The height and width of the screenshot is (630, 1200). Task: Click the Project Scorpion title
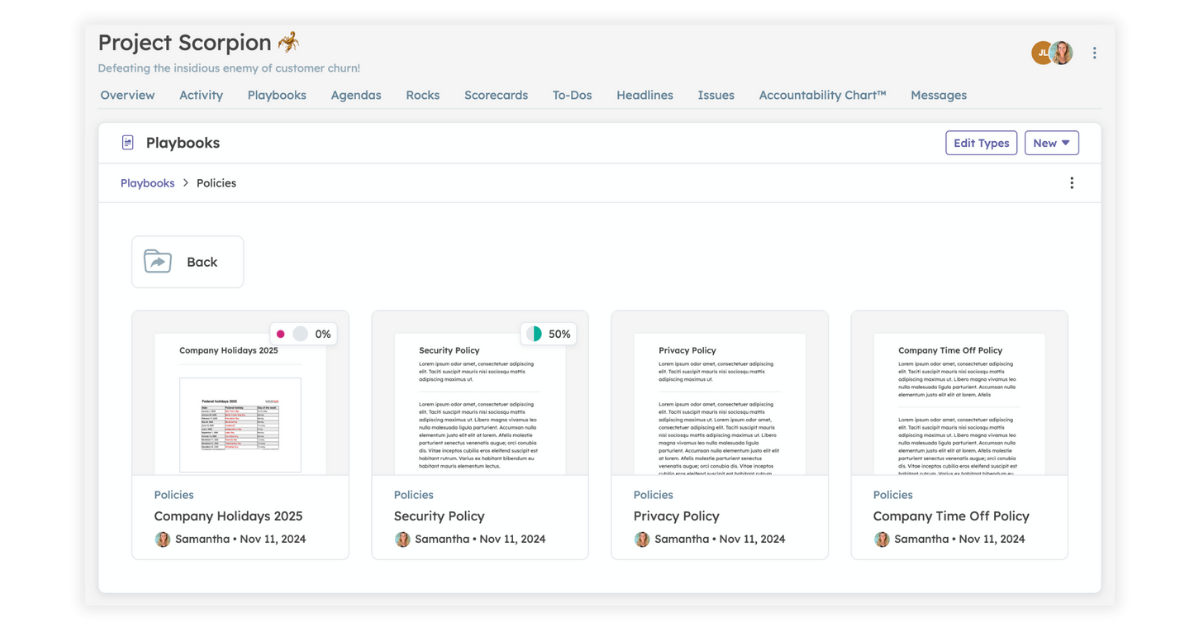point(185,43)
